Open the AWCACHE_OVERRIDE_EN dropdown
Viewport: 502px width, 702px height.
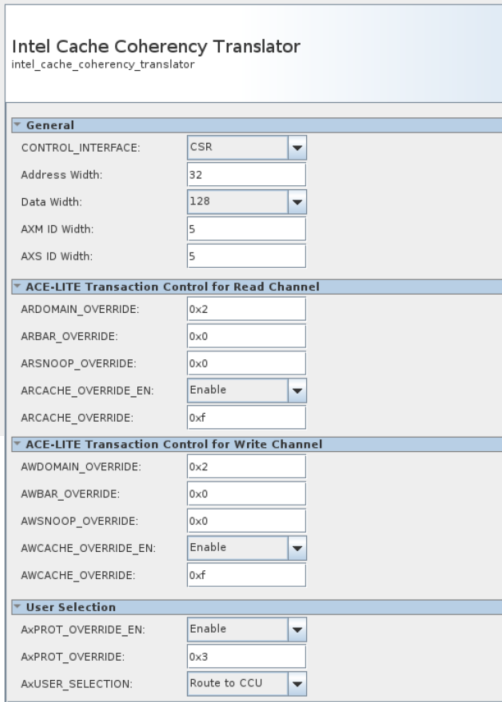click(x=247, y=548)
